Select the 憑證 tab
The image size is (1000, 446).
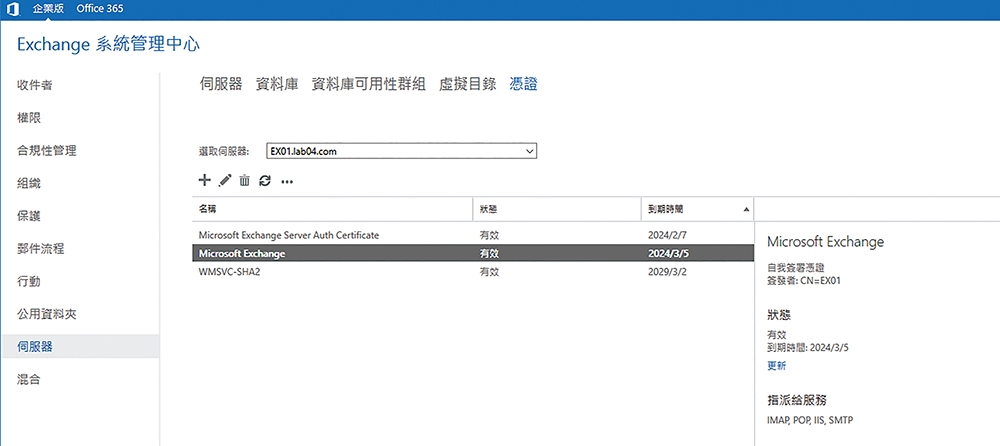(x=523, y=85)
